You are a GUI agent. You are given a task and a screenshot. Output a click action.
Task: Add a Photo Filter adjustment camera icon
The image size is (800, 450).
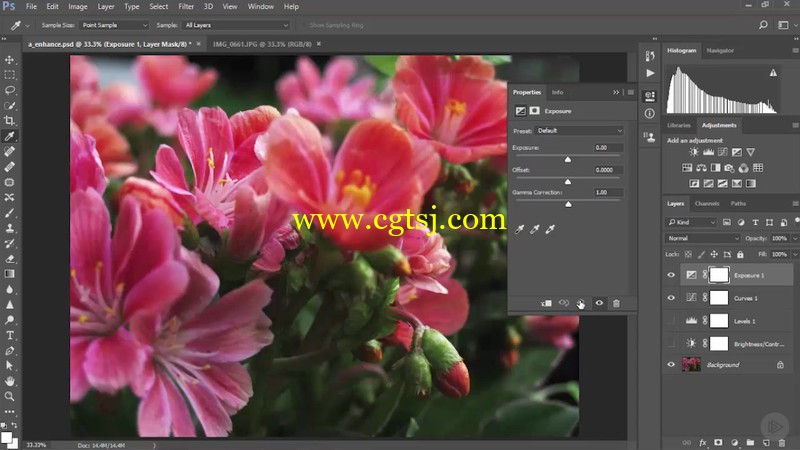(729, 168)
